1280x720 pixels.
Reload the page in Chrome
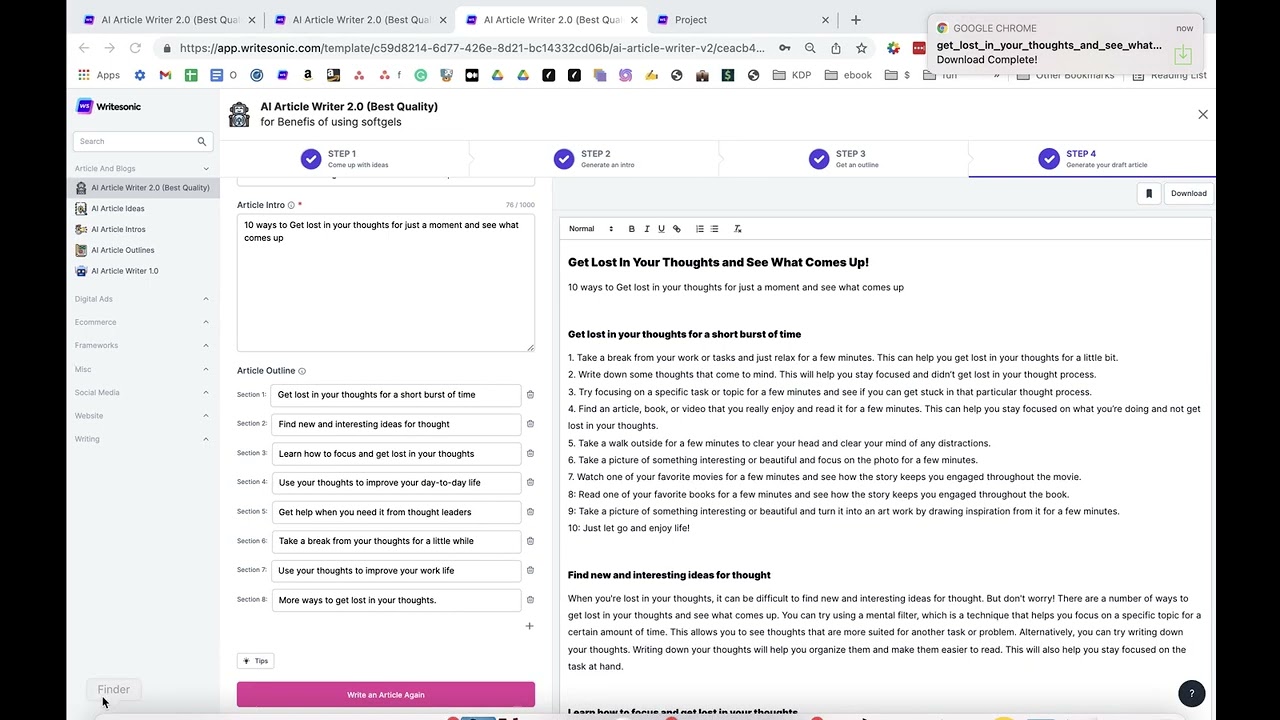coord(135,48)
